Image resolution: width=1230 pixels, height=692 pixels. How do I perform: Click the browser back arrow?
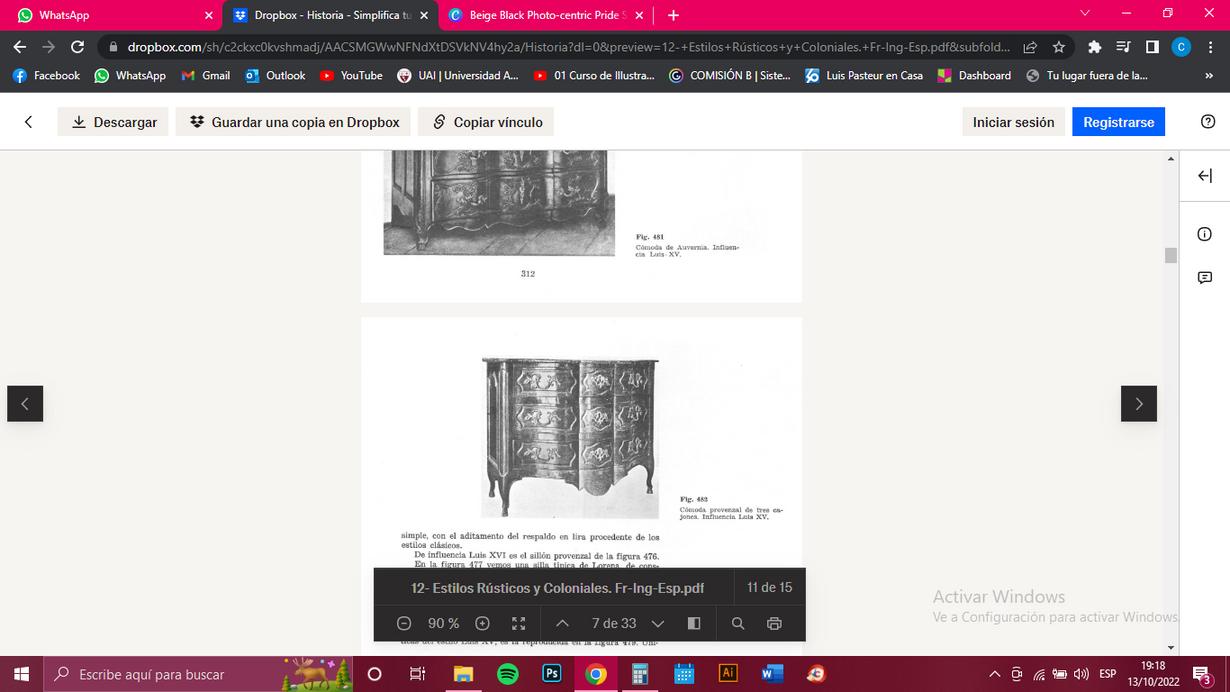coord(20,47)
